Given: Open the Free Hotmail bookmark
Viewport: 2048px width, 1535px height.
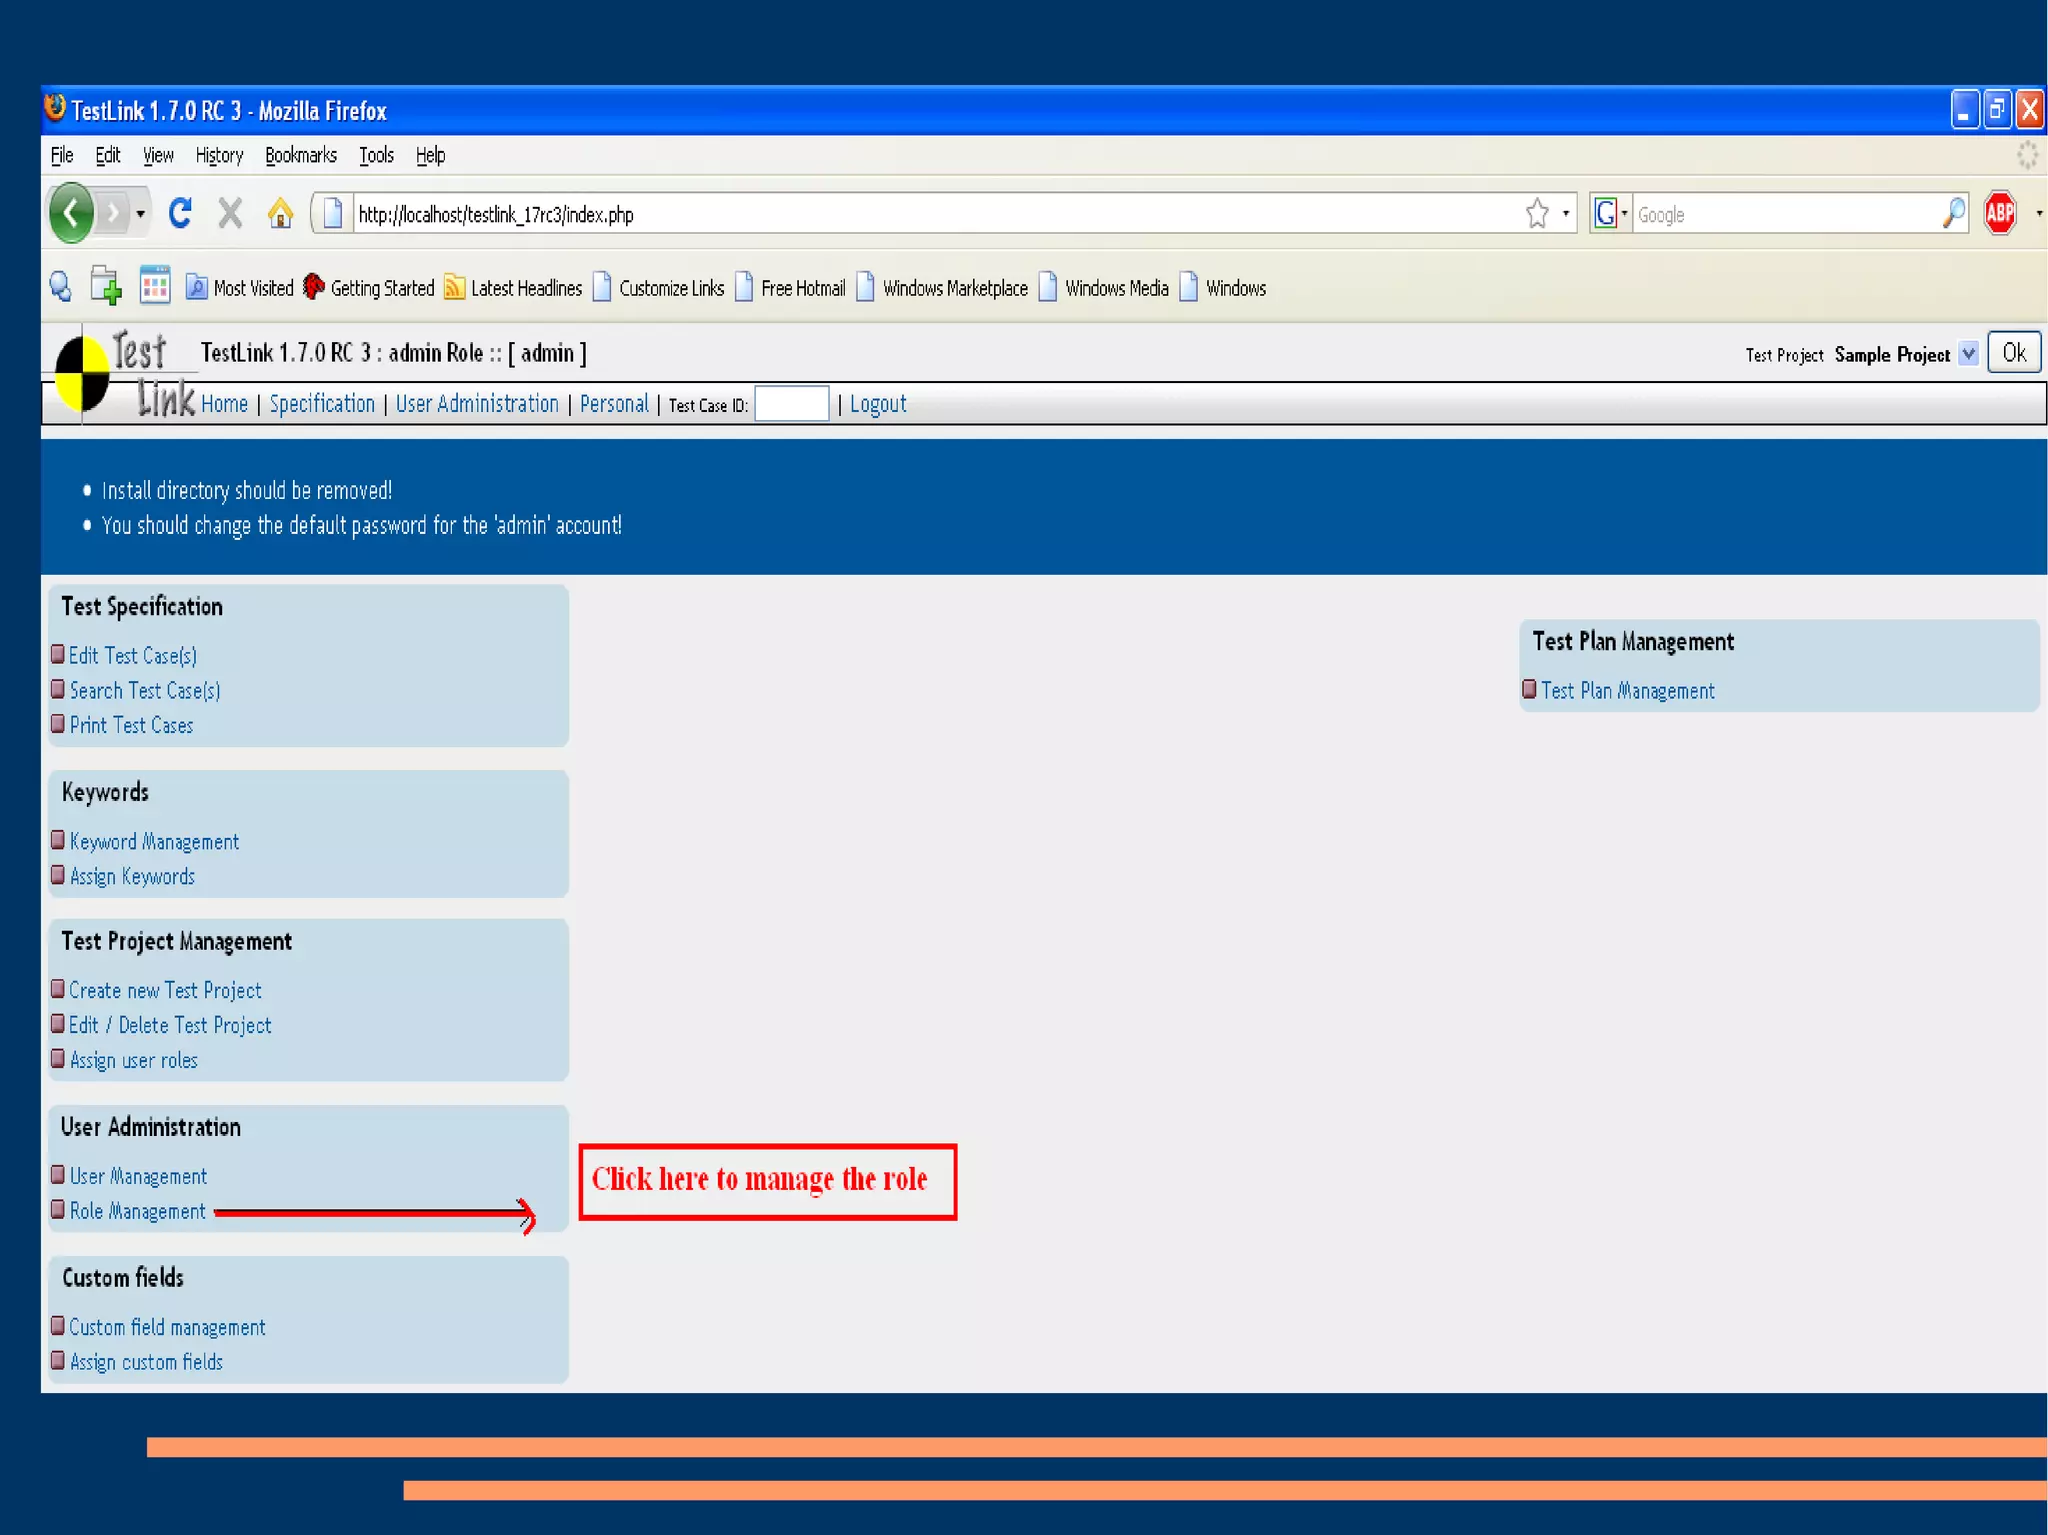Looking at the screenshot, I should click(x=790, y=288).
